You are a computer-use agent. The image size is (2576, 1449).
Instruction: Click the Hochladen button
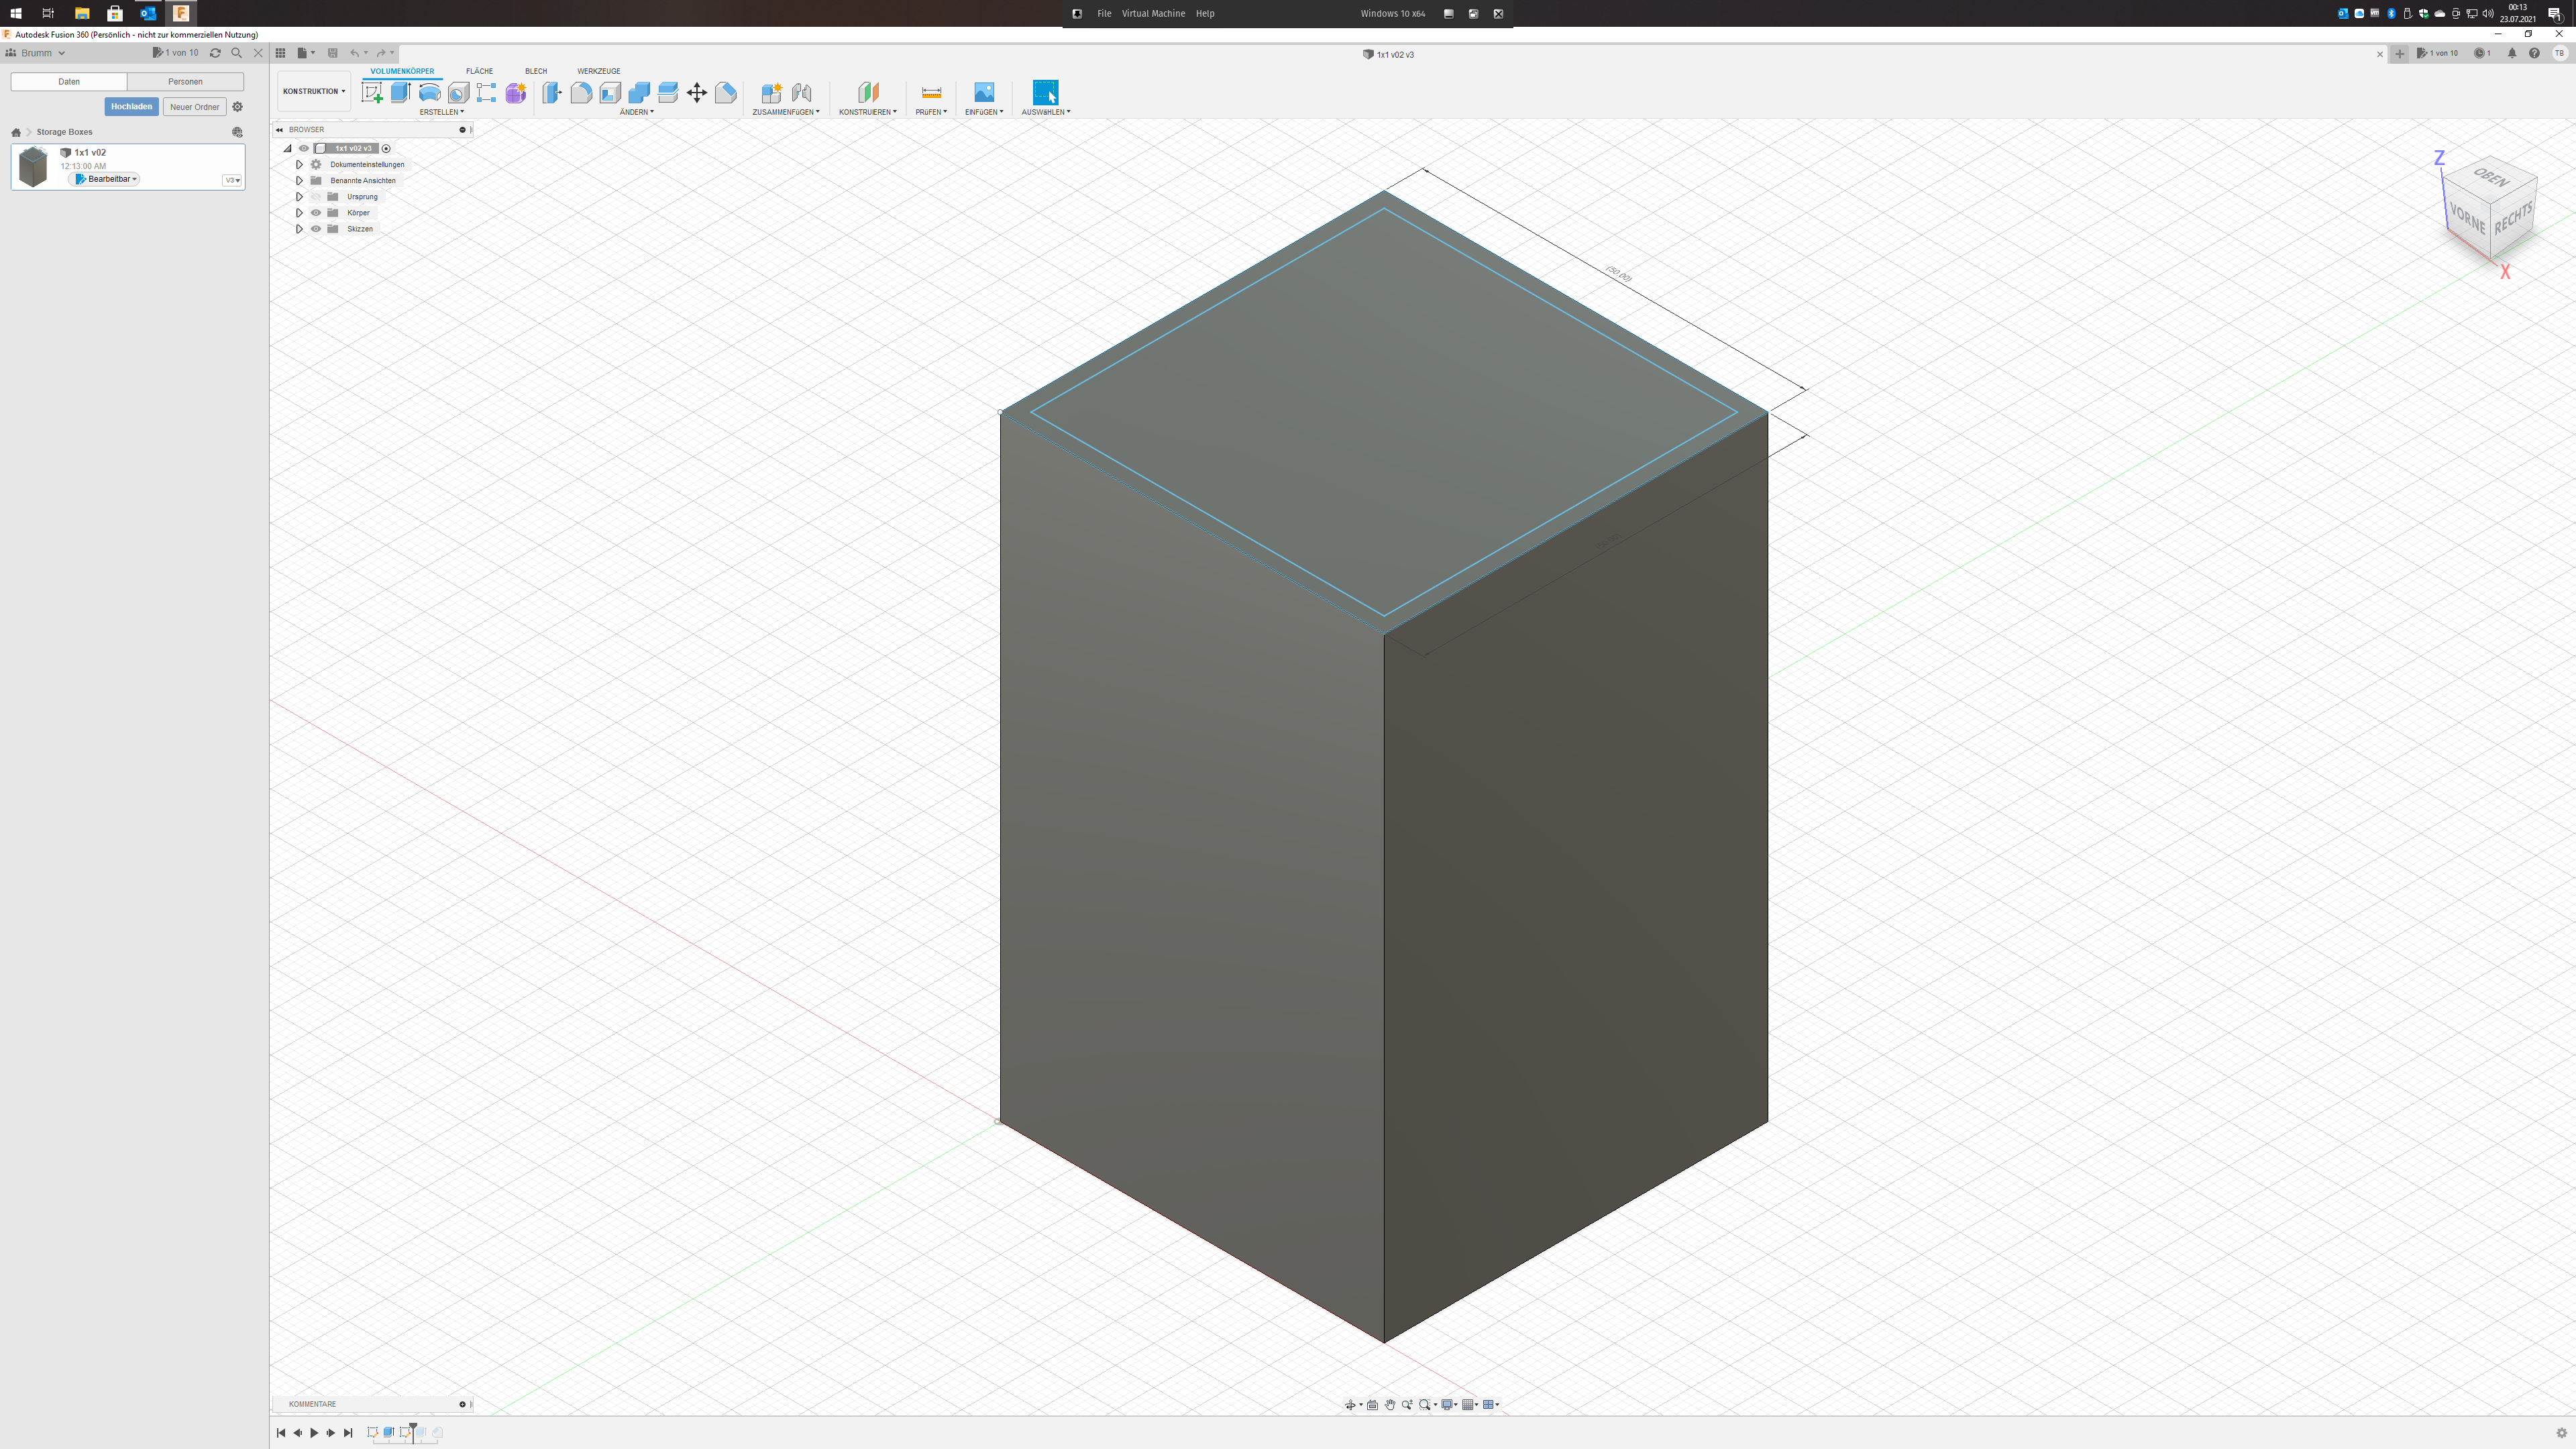pyautogui.click(x=131, y=107)
